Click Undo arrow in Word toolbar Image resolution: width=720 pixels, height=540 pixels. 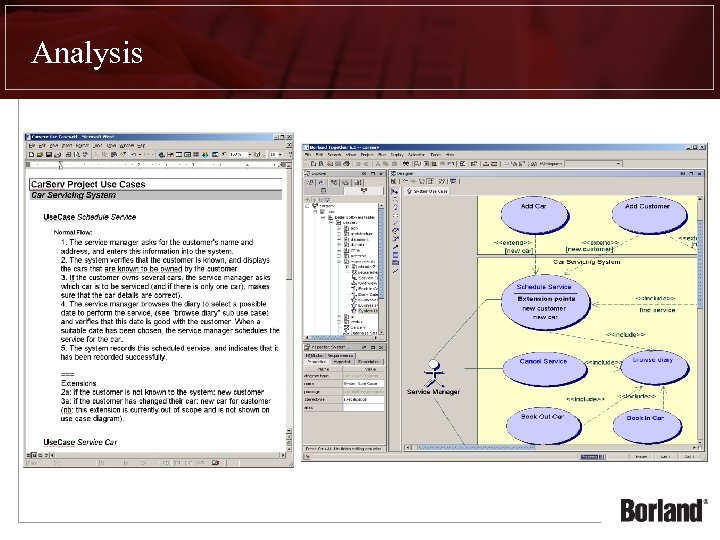tap(134, 155)
